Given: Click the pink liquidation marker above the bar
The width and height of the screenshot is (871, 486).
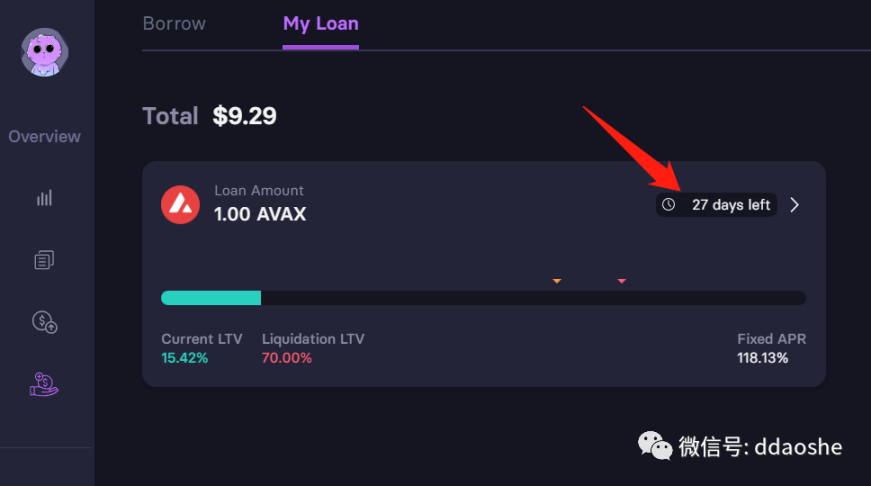Looking at the screenshot, I should [x=622, y=281].
